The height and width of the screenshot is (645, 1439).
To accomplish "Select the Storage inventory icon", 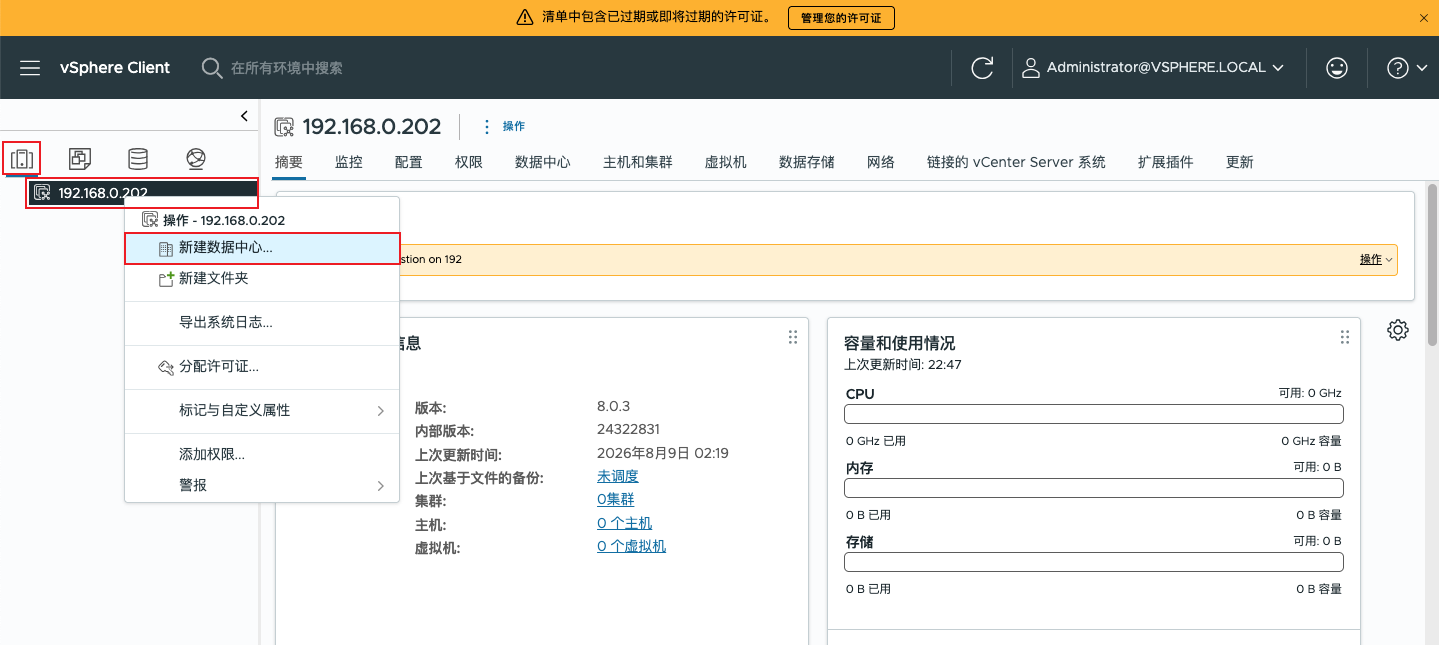I will (x=138, y=158).
